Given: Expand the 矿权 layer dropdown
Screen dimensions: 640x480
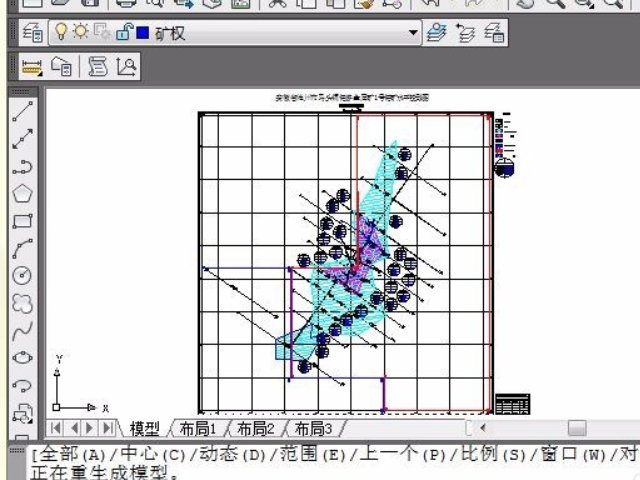Looking at the screenshot, I should point(413,33).
